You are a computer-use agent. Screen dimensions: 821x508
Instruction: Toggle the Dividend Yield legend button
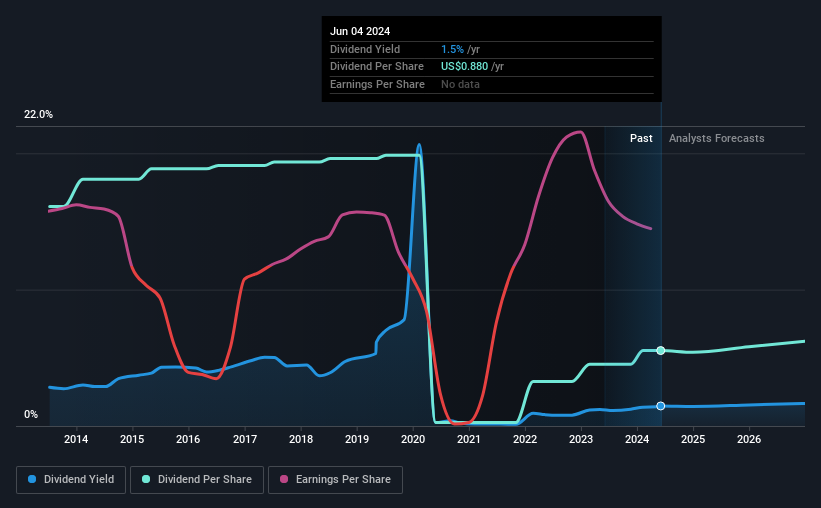pyautogui.click(x=71, y=480)
